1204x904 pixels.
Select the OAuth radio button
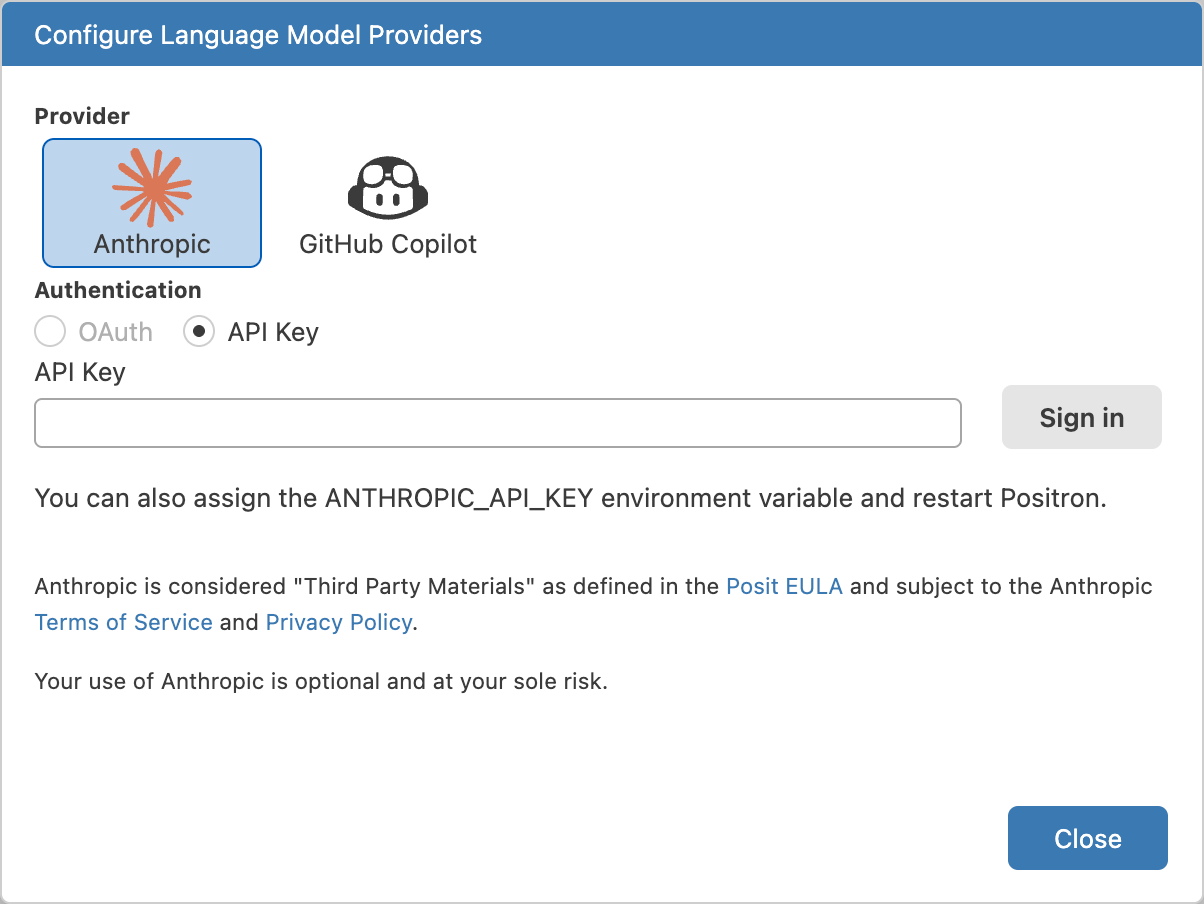click(50, 332)
